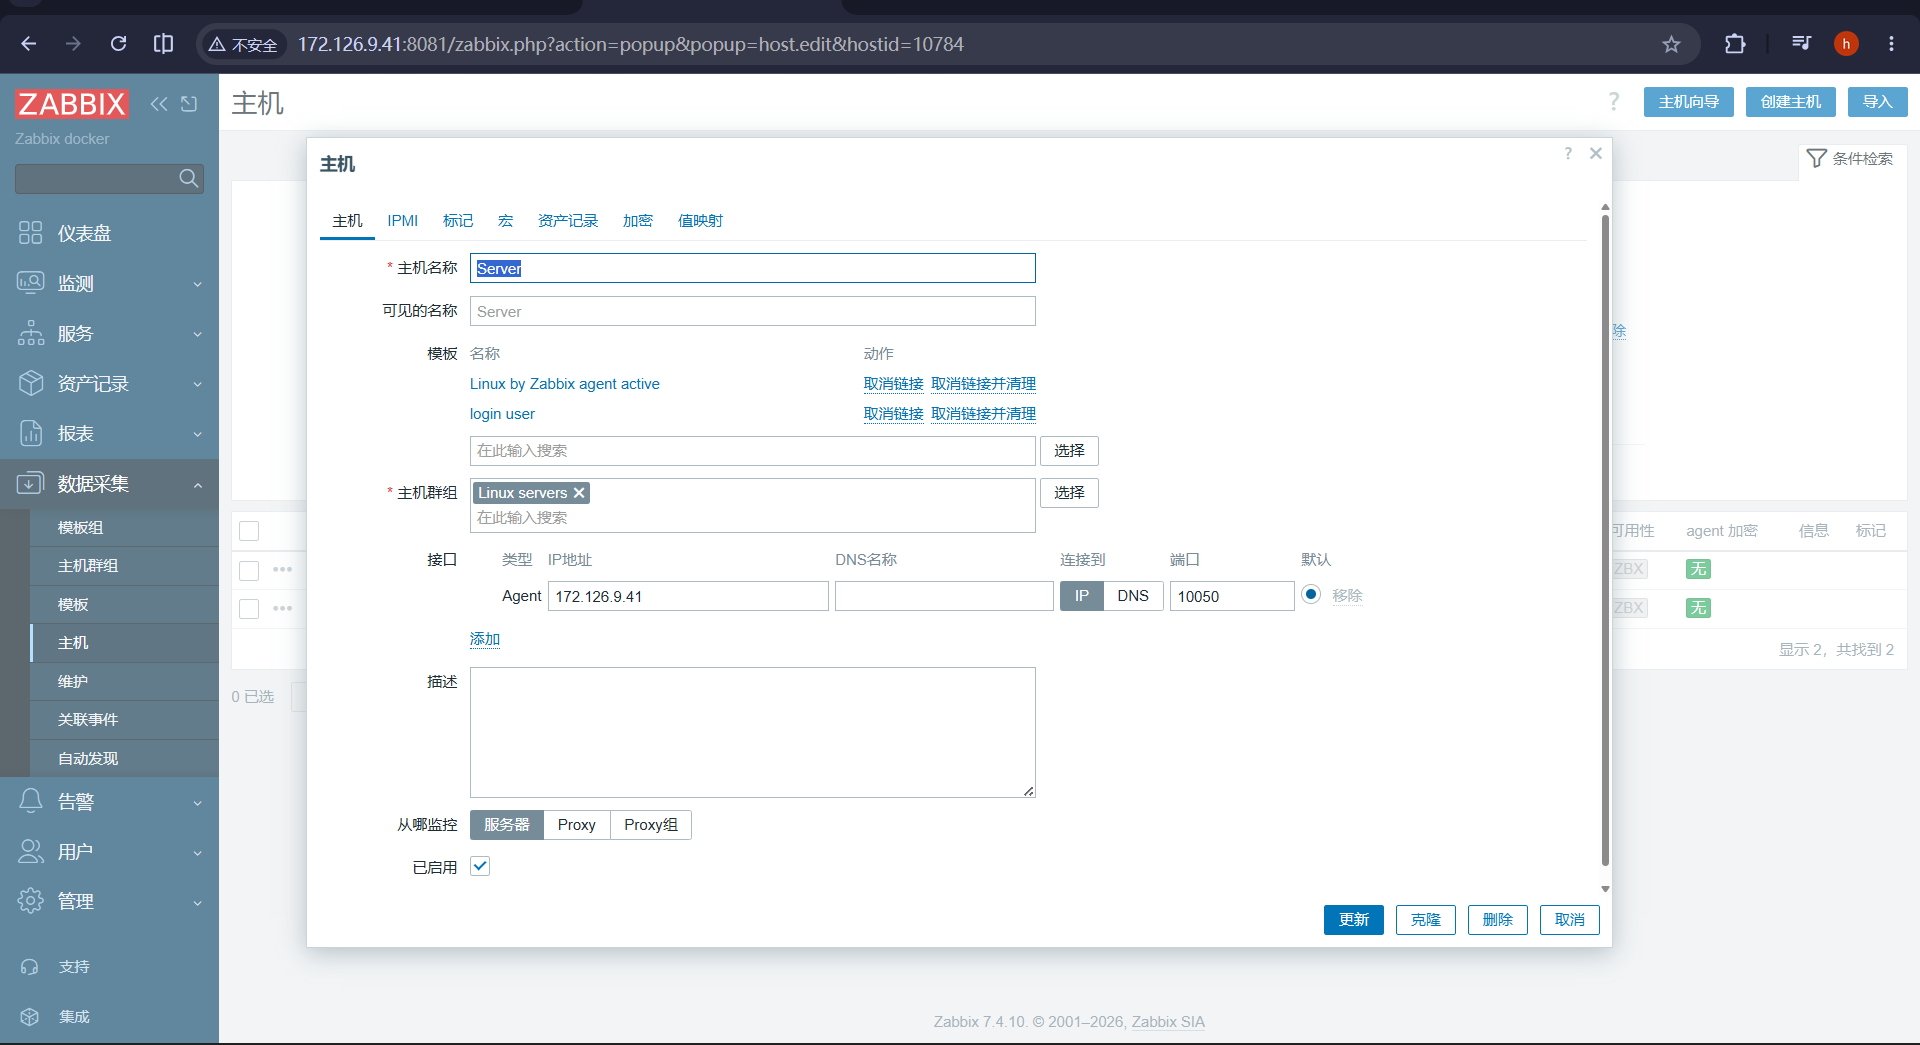Click the Linux by Zabbix agent active link
The height and width of the screenshot is (1045, 1920).
pyautogui.click(x=565, y=384)
